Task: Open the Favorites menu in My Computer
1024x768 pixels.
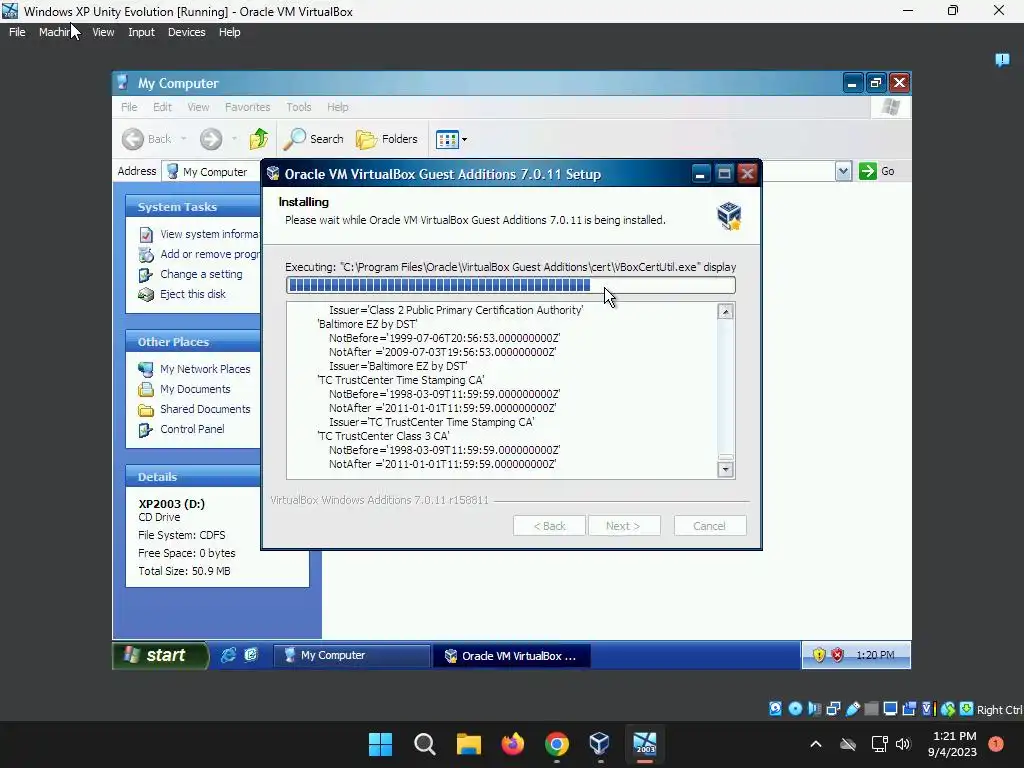Action: tap(248, 107)
